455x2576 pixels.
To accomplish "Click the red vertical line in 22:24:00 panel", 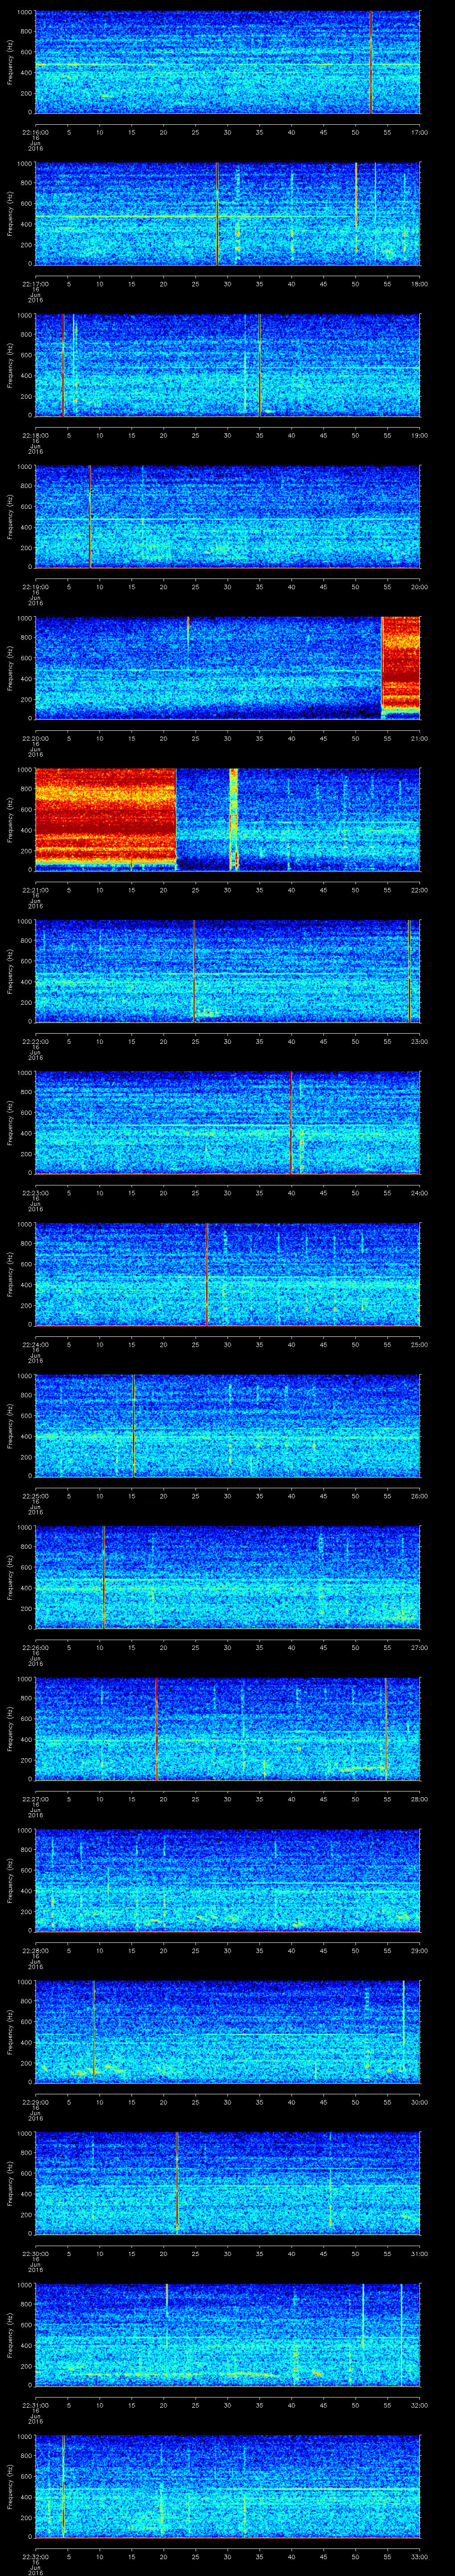I will tap(207, 1274).
